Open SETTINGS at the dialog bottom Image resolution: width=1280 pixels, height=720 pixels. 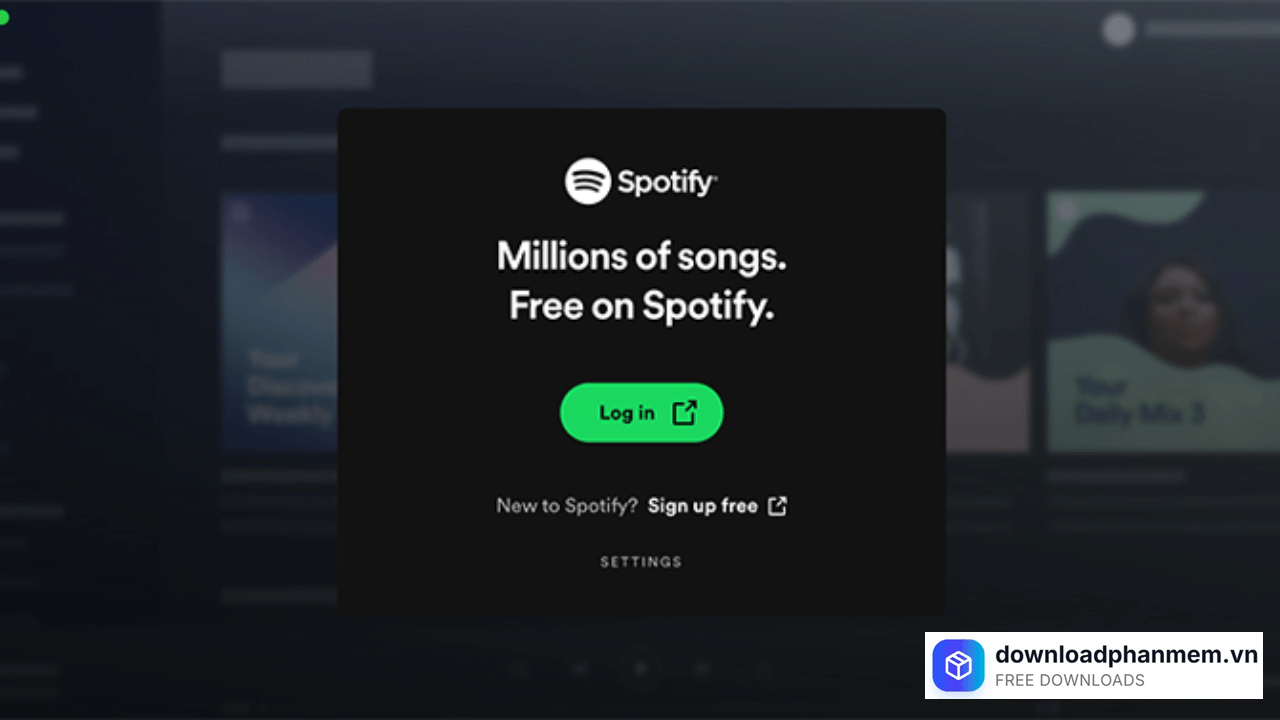point(641,562)
